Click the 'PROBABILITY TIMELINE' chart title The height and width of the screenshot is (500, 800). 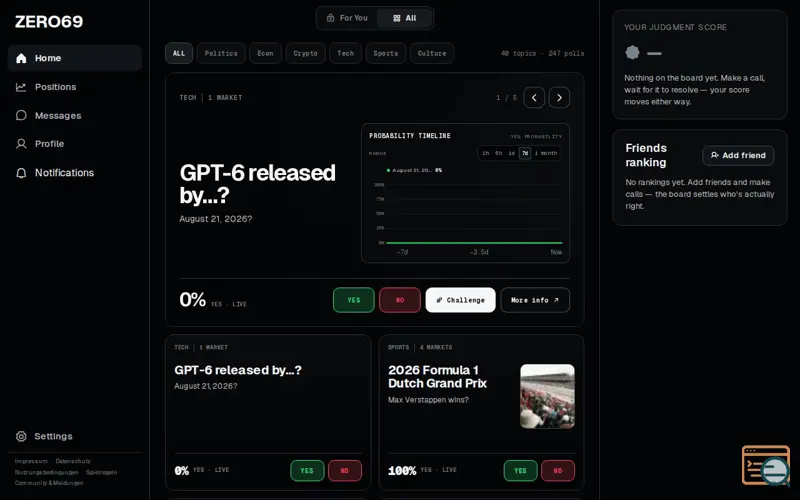[x=410, y=136]
